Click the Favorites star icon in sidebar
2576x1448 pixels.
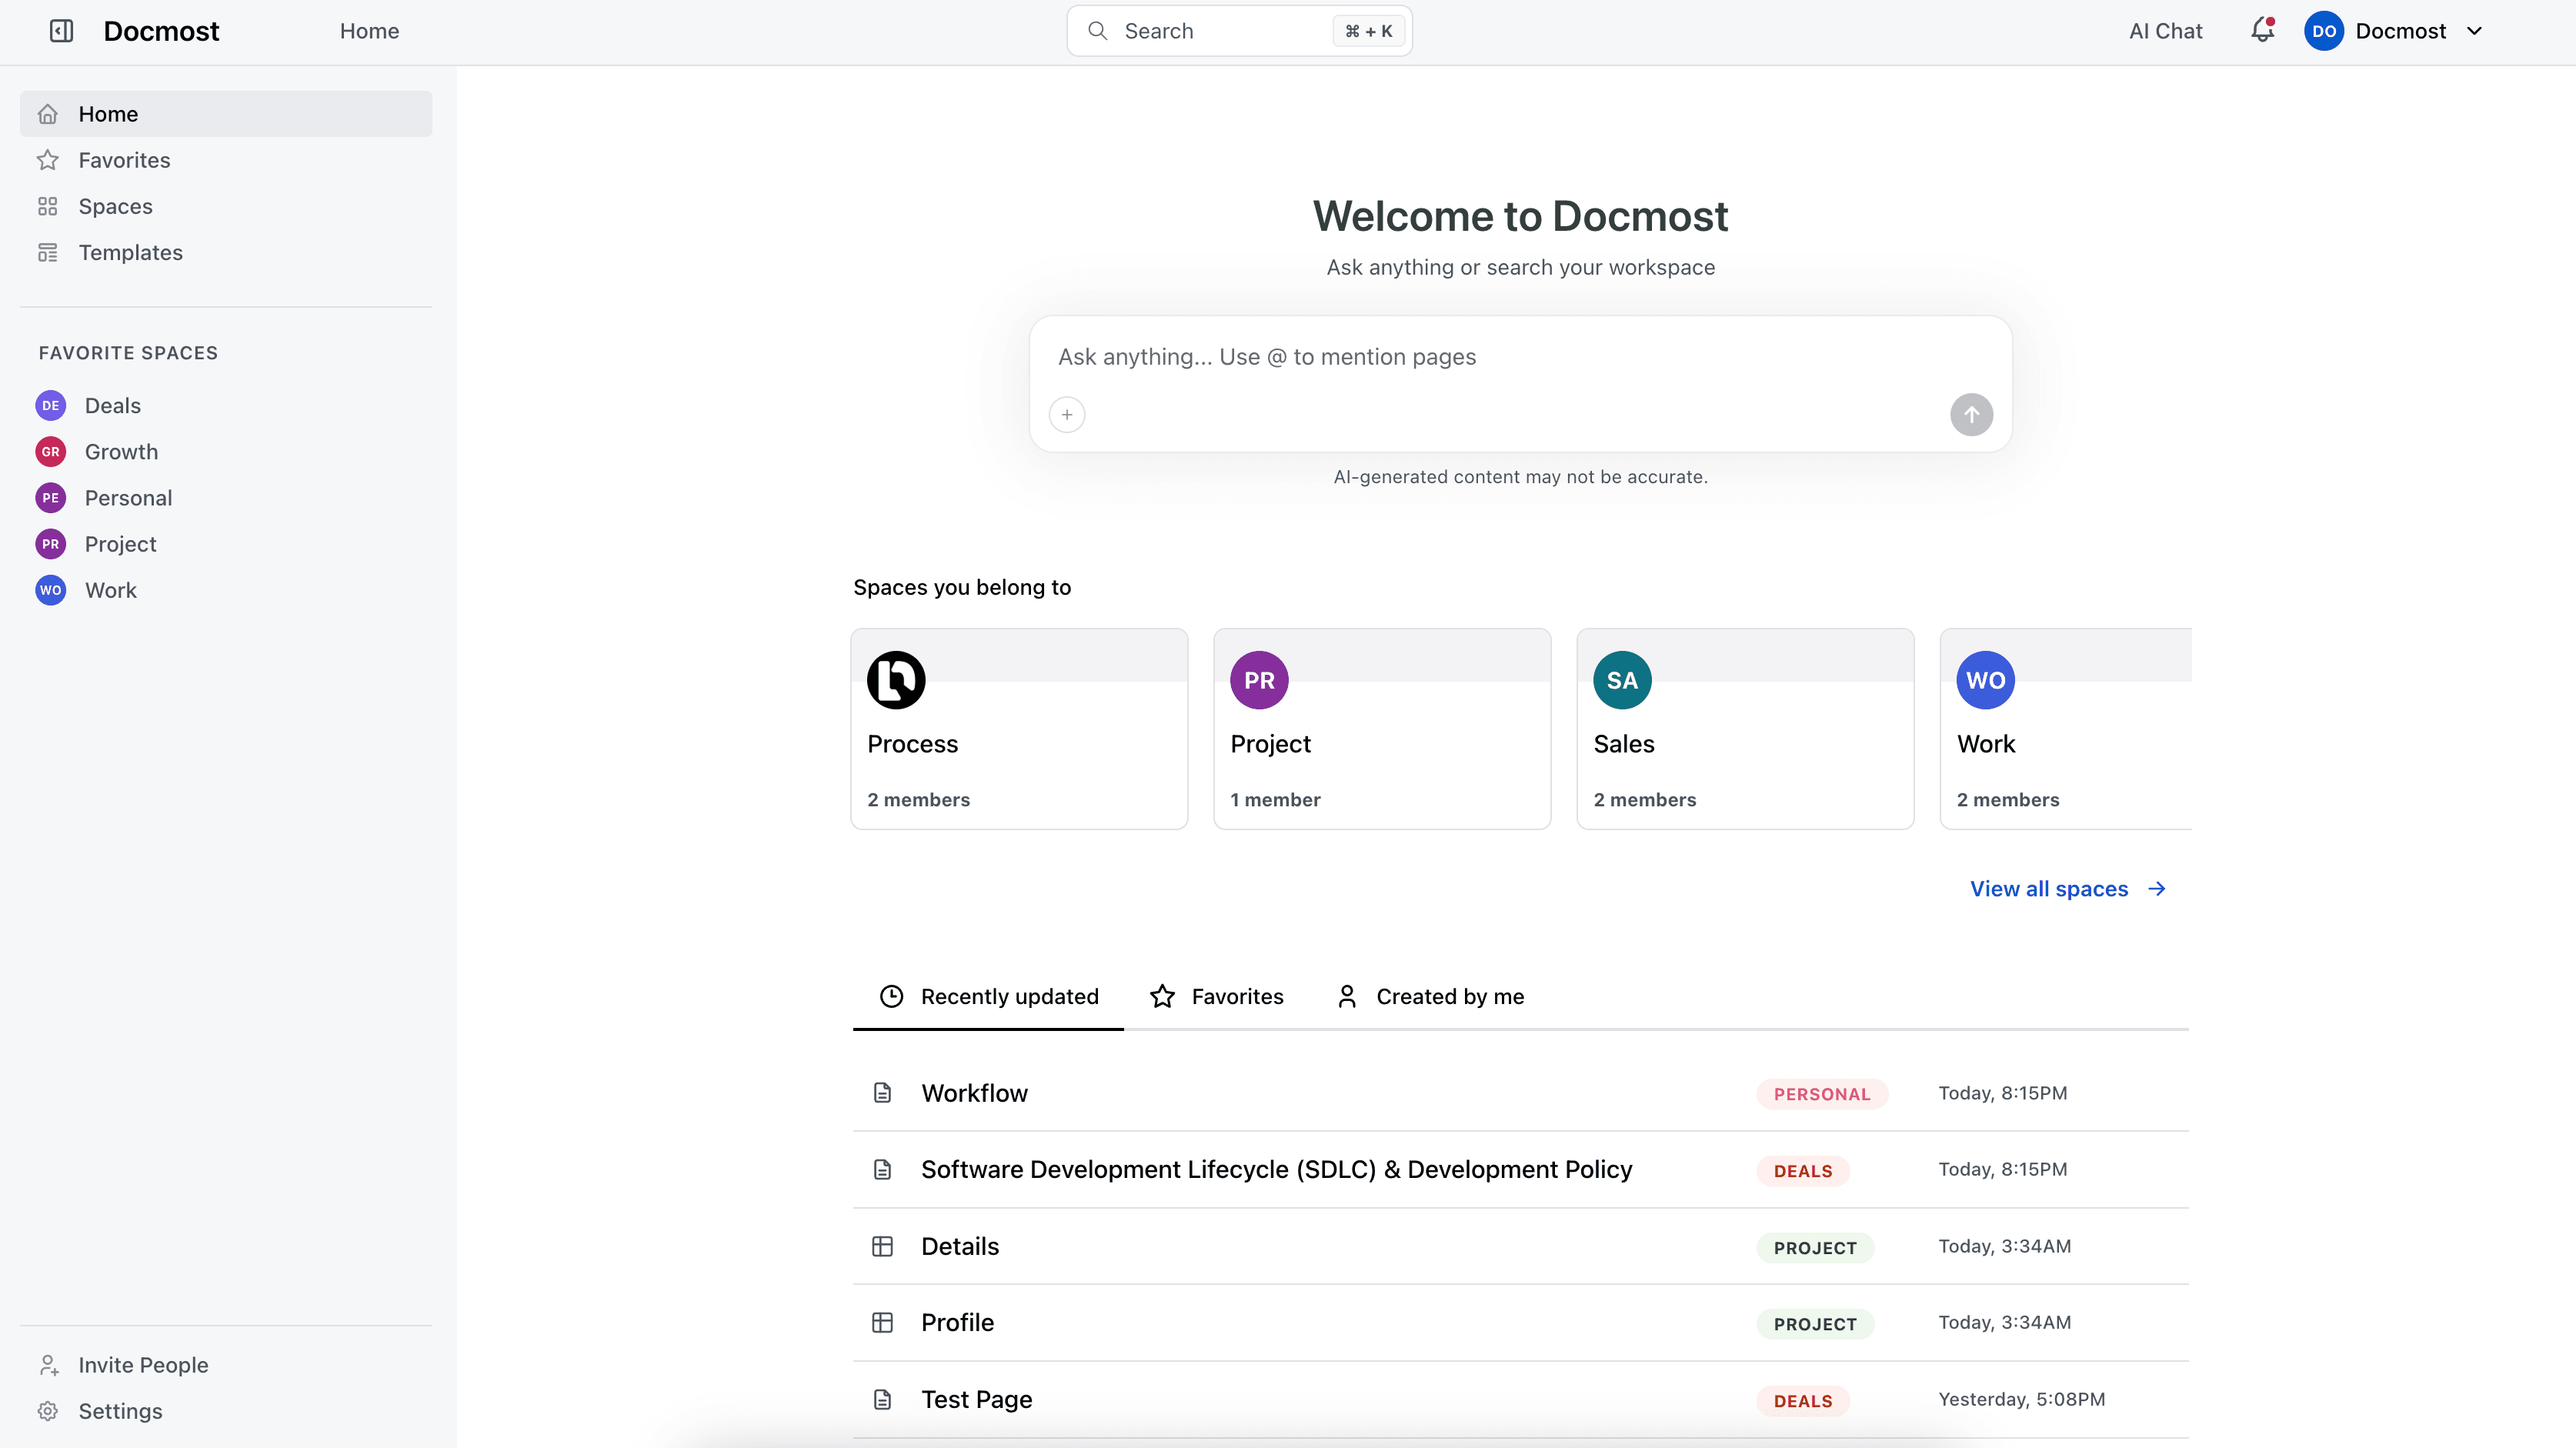coord(48,160)
